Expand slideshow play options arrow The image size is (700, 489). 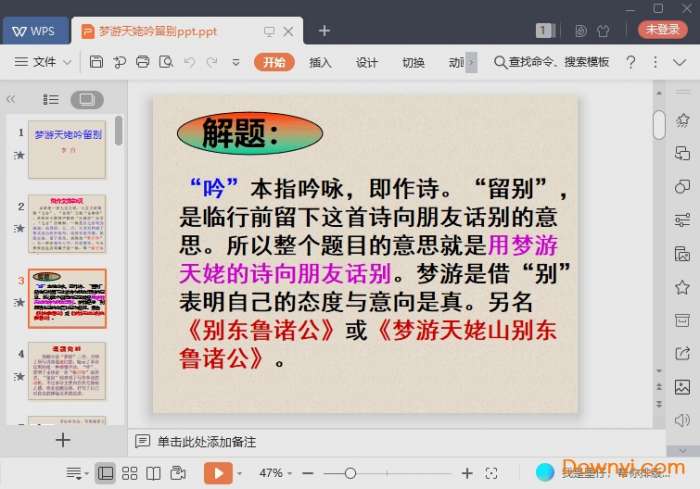[239, 473]
